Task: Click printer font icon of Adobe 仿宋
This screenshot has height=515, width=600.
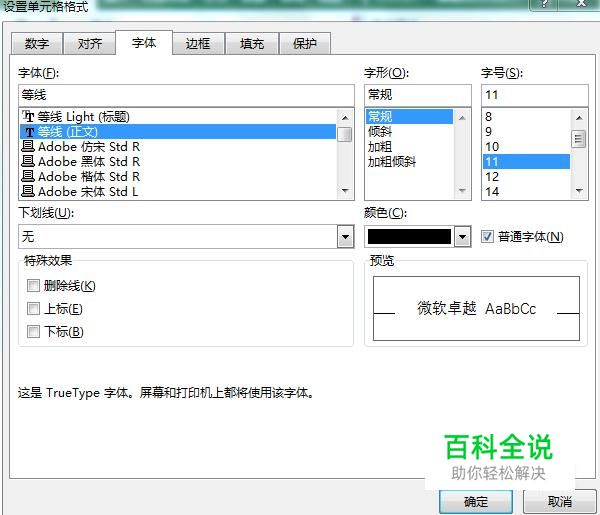Action: [28, 146]
